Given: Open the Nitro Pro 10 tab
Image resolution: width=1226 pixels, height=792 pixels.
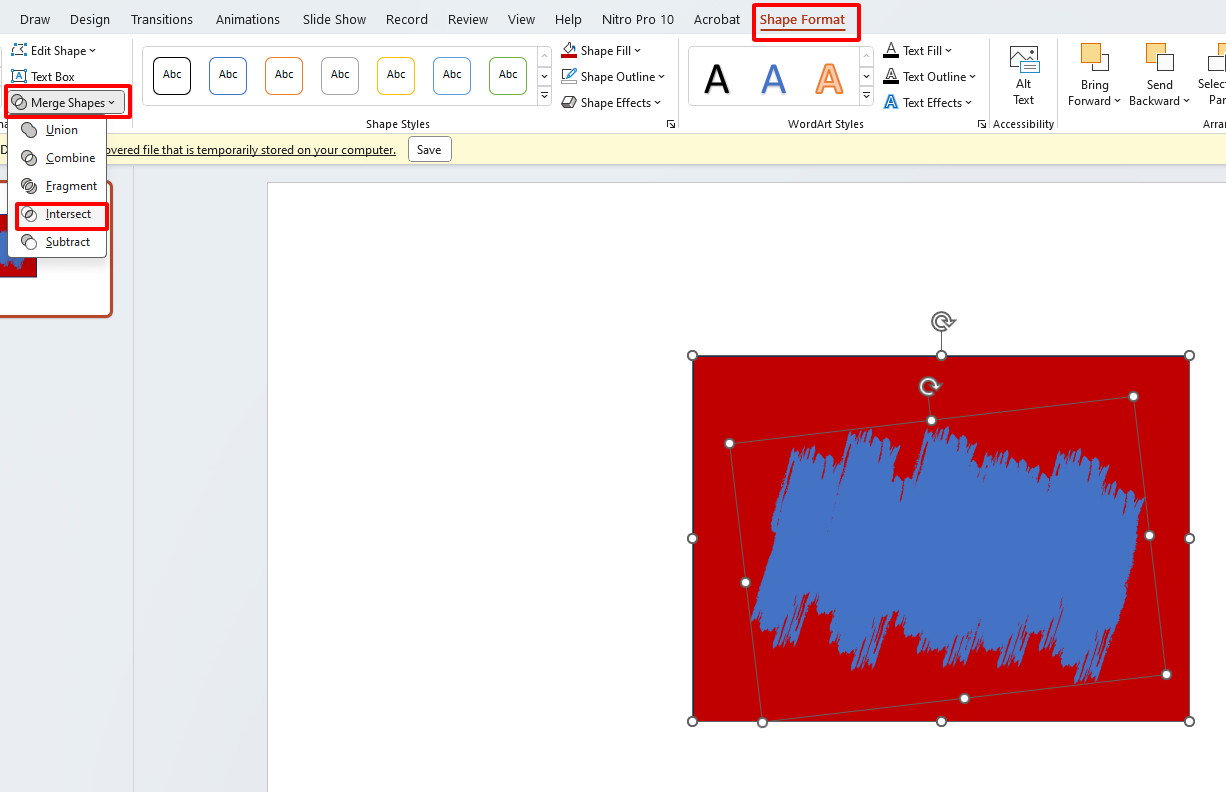Looking at the screenshot, I should click(x=638, y=19).
